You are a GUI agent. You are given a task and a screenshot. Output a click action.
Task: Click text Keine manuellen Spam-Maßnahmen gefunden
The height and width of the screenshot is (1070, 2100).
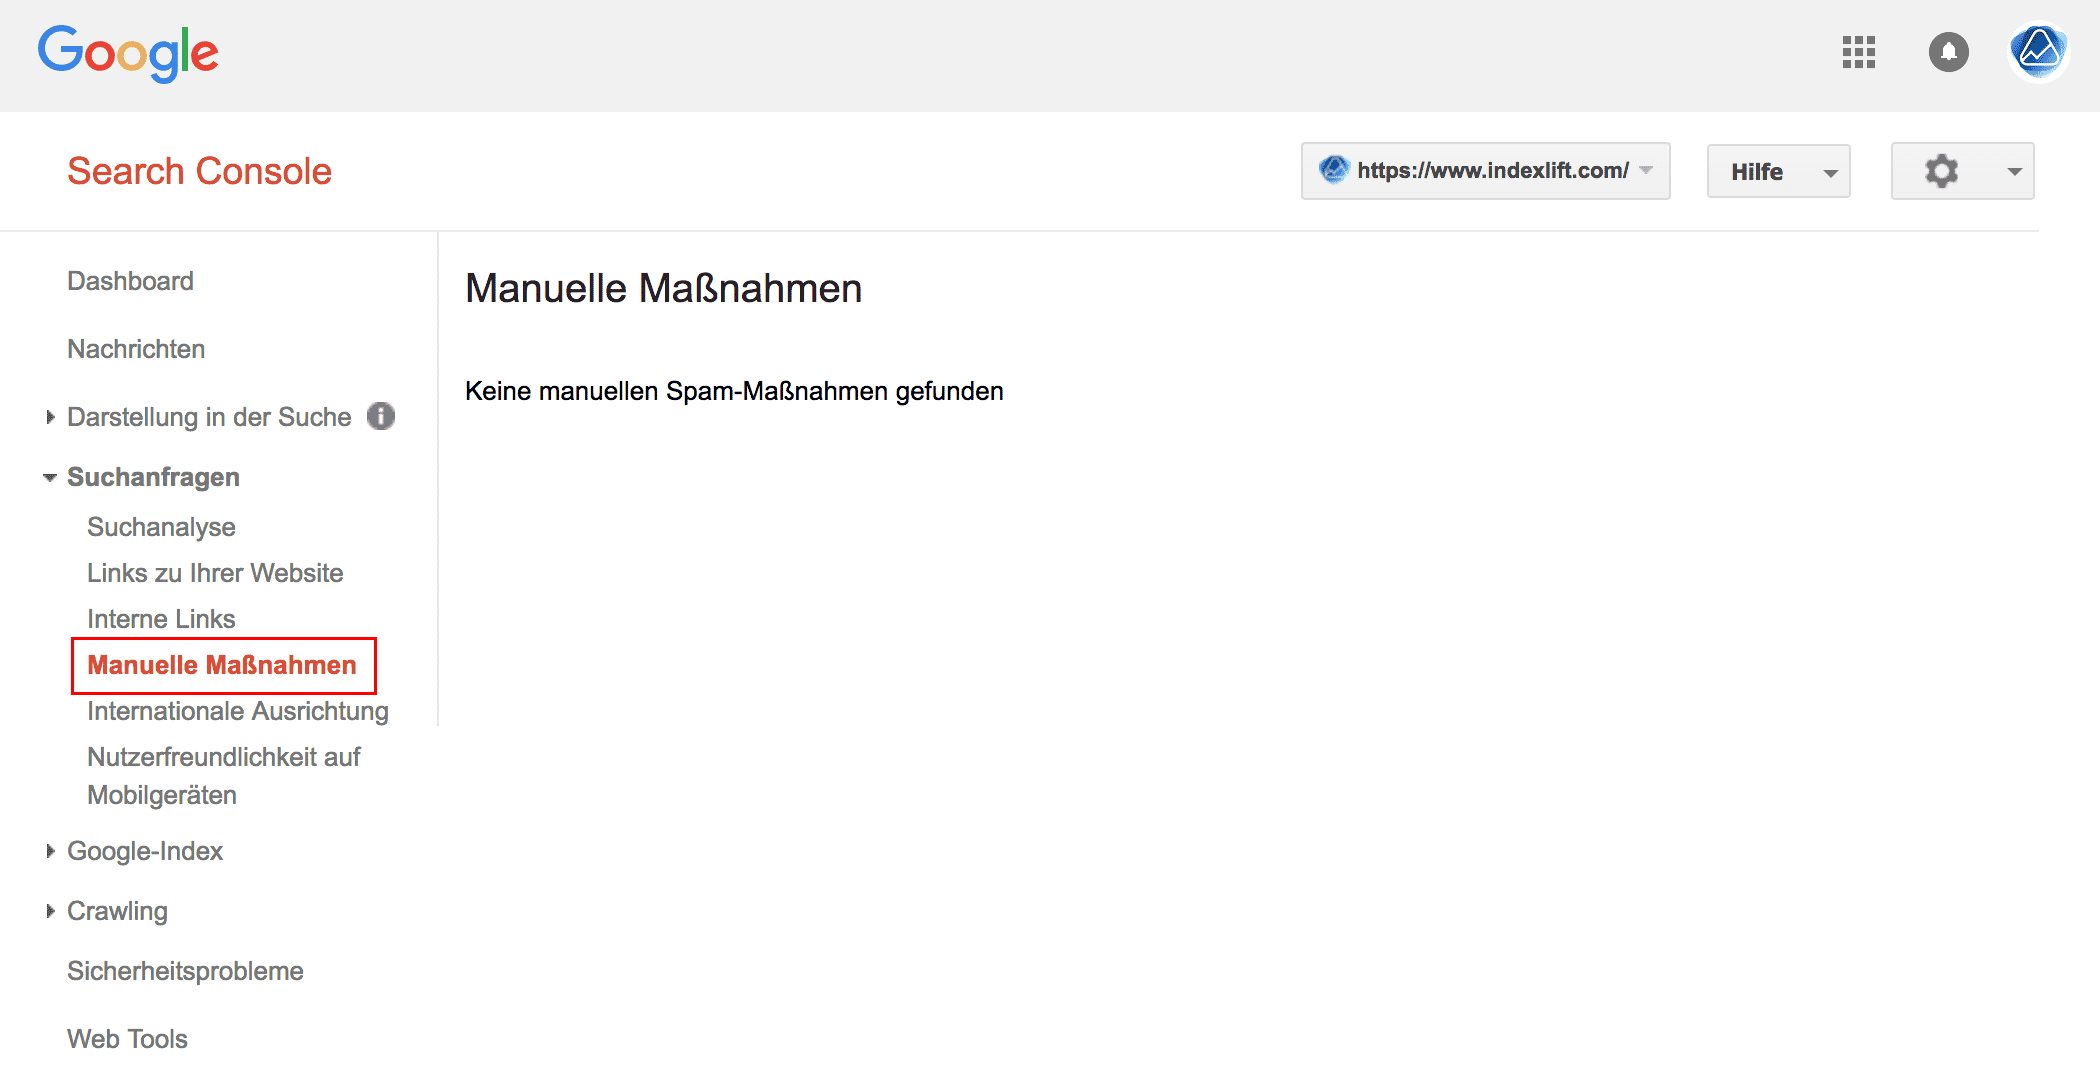(x=734, y=391)
